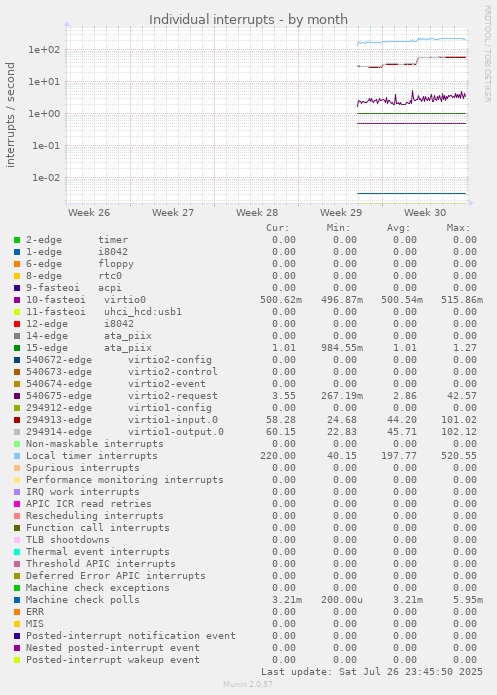Click the Cur: column header
Screen dimensions: 497x695
278,228
